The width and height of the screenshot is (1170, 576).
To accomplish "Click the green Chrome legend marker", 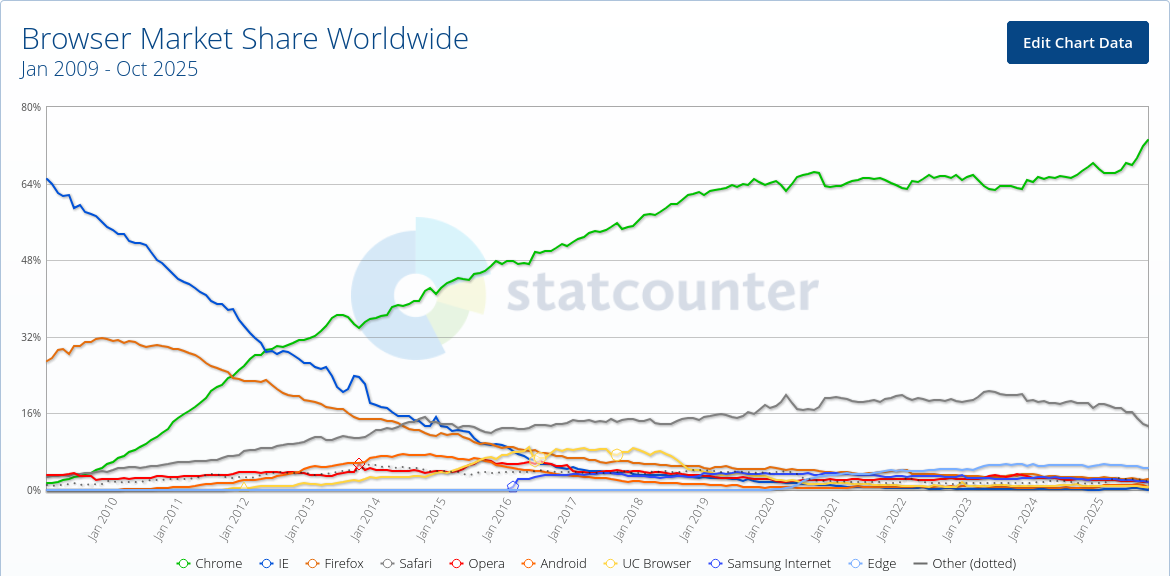I will point(183,564).
